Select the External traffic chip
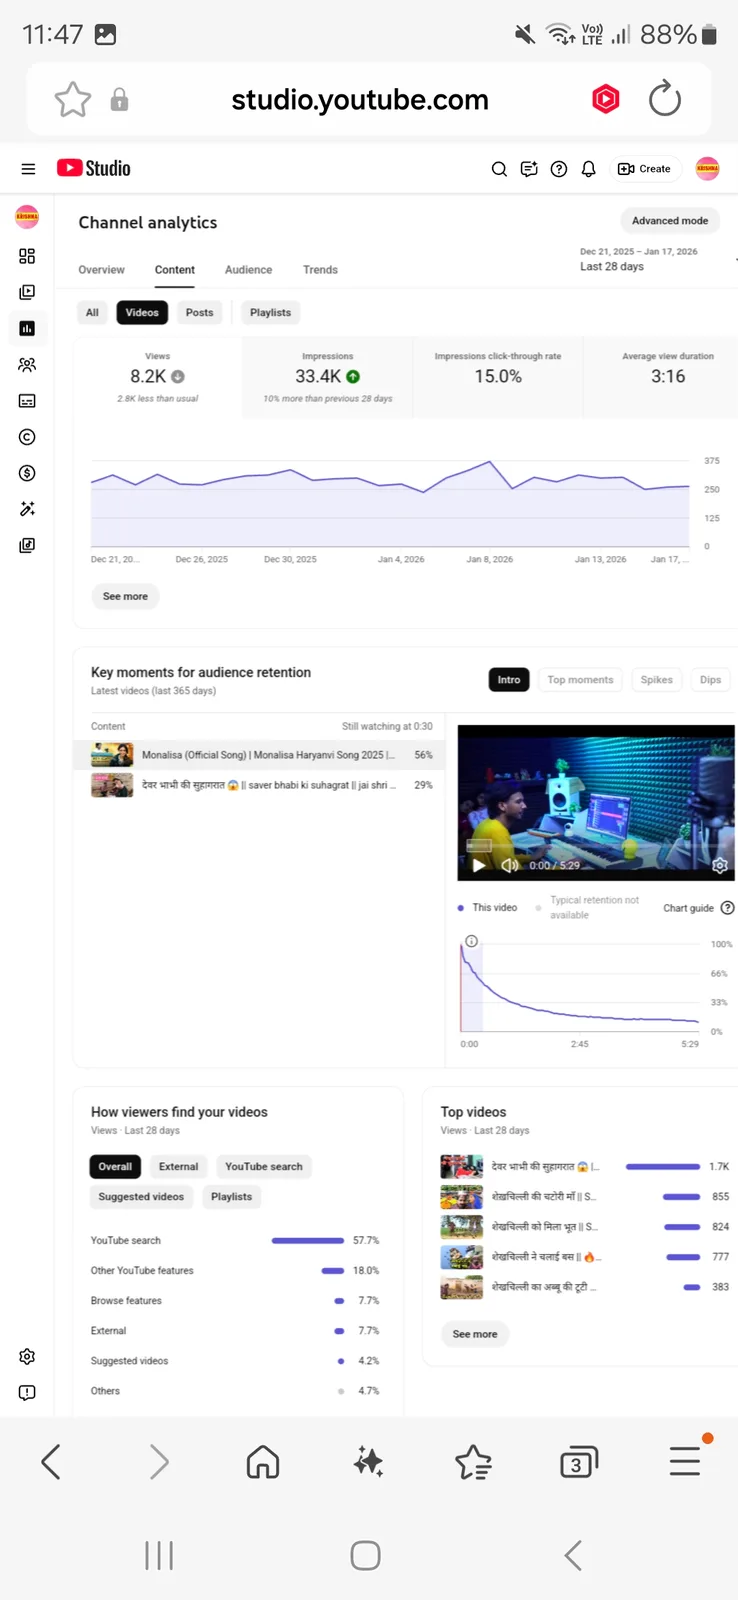 pyautogui.click(x=179, y=1167)
